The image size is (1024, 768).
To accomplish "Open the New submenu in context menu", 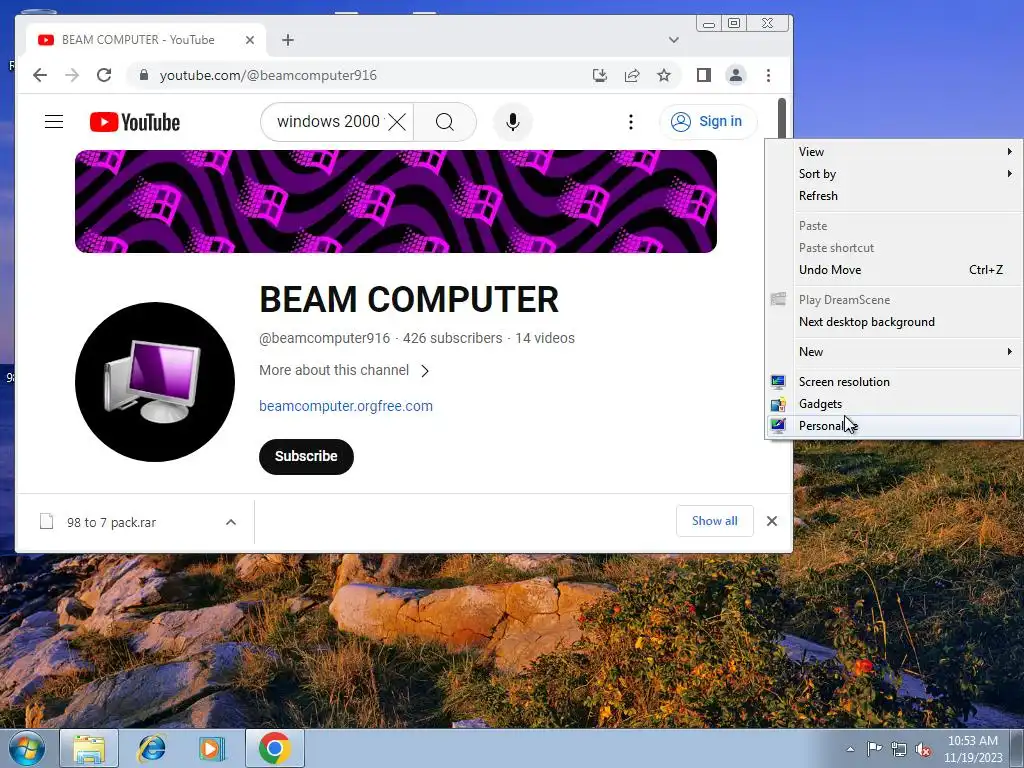I will (x=894, y=352).
